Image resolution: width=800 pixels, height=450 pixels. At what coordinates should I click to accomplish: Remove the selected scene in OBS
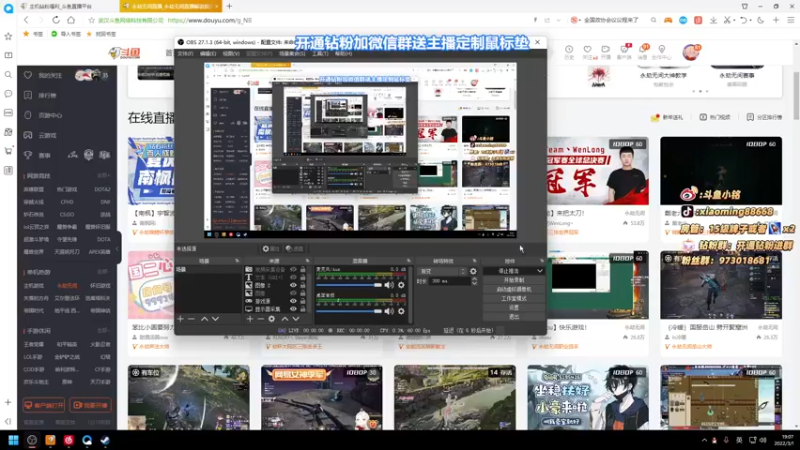pyautogui.click(x=191, y=319)
